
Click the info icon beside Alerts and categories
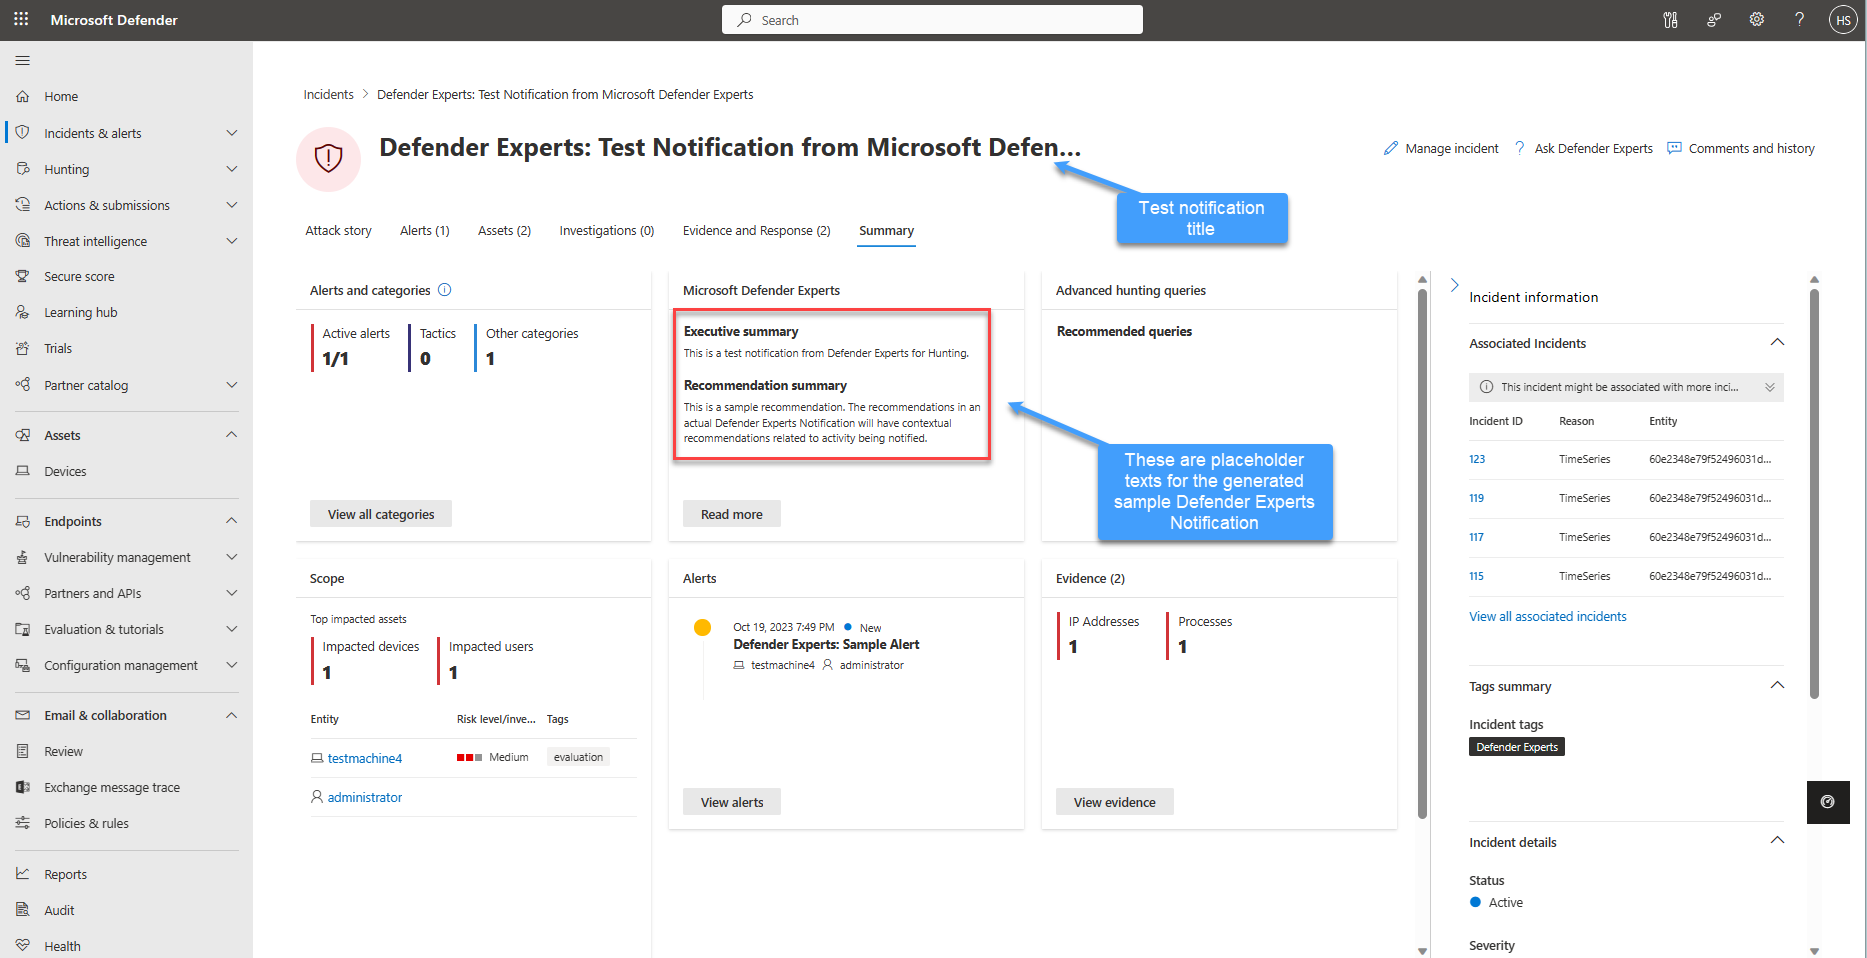445,290
